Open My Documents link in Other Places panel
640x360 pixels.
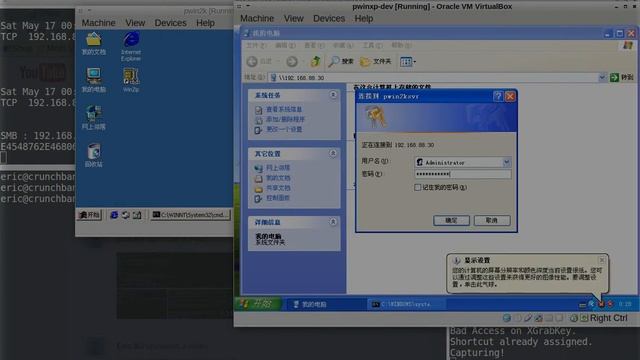[278, 178]
